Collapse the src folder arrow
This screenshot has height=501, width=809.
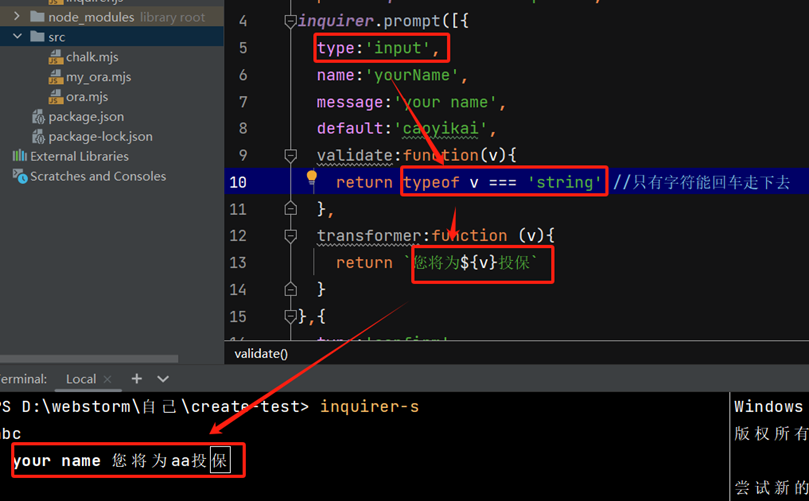(17, 37)
